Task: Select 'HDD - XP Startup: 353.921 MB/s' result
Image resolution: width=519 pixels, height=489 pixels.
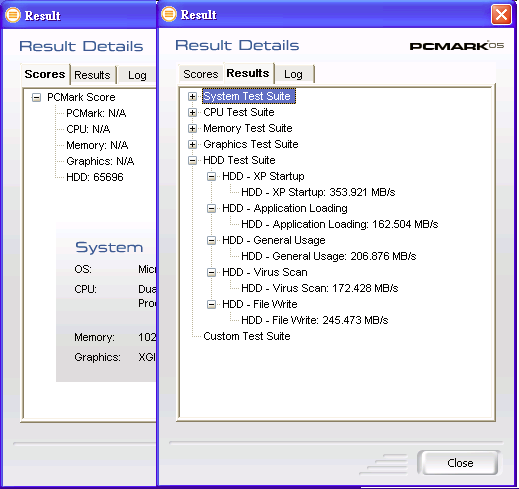Action: coord(318,192)
